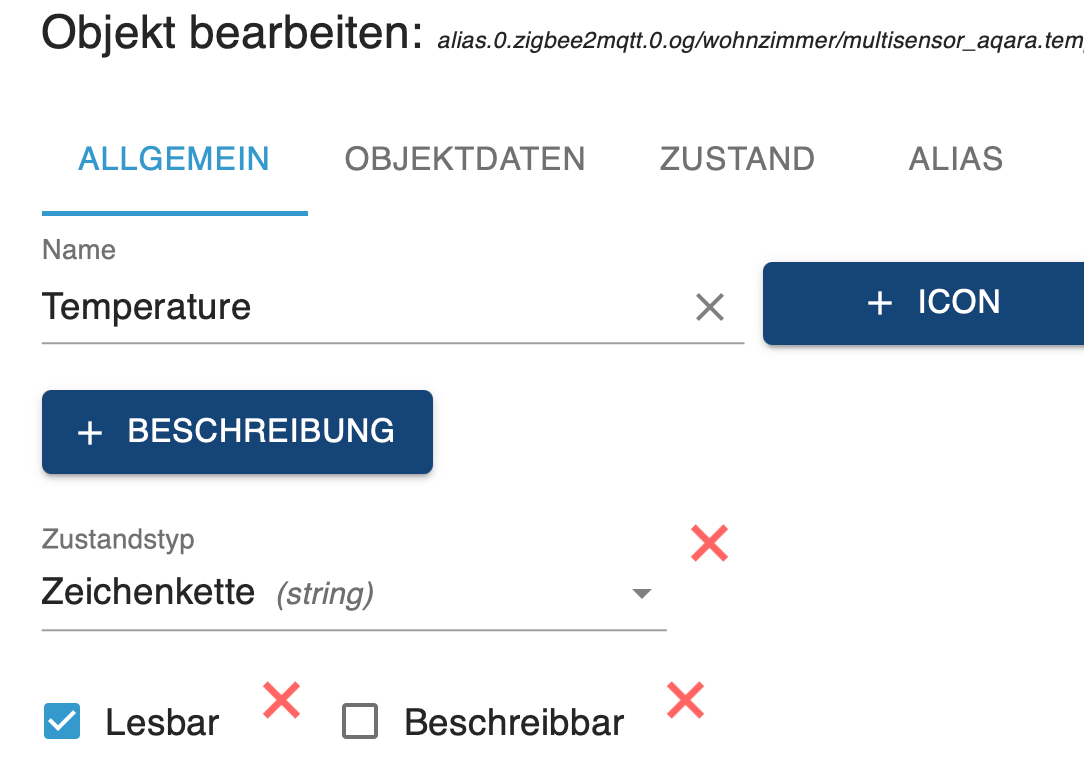Select the dropdown arrow of Zustandstyp

[642, 592]
